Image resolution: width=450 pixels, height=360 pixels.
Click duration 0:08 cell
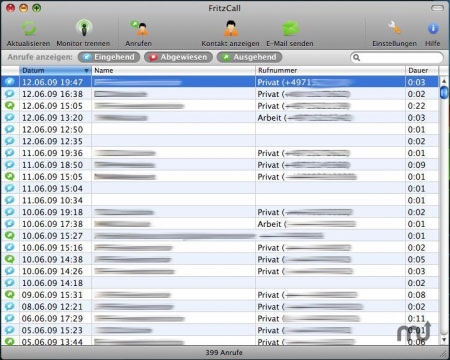click(416, 295)
